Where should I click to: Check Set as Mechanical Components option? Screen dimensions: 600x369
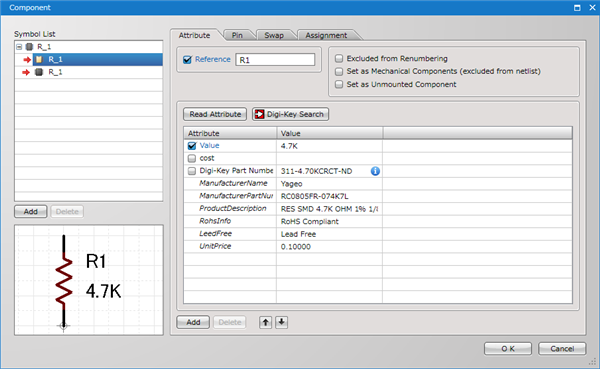click(339, 72)
